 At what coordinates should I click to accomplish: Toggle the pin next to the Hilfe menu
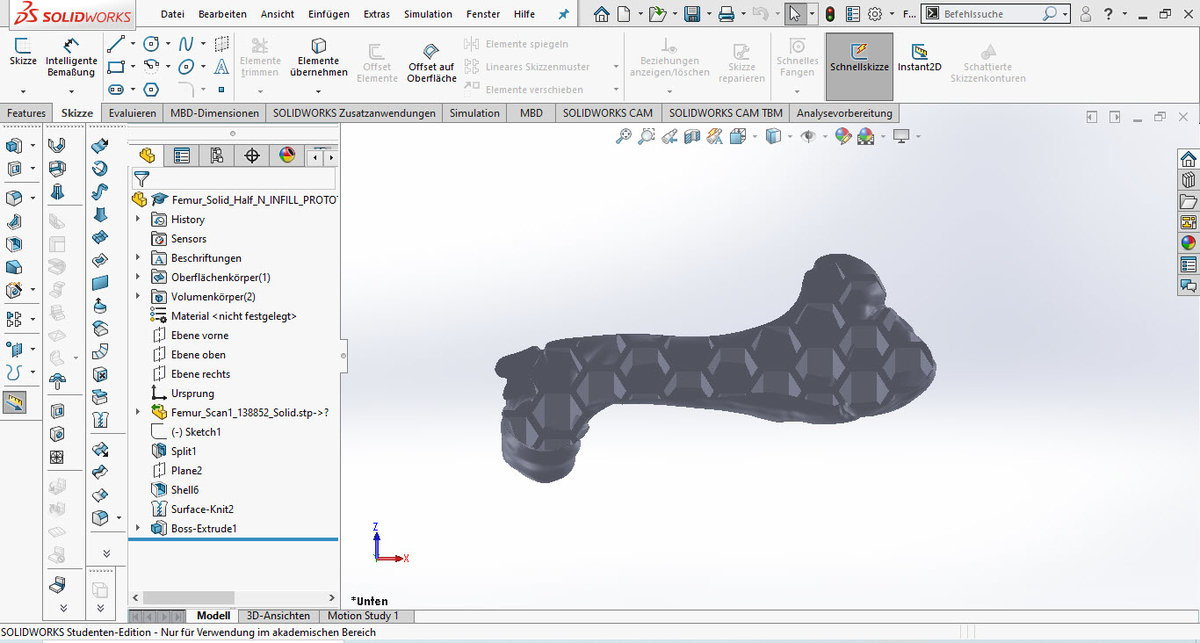click(x=564, y=14)
